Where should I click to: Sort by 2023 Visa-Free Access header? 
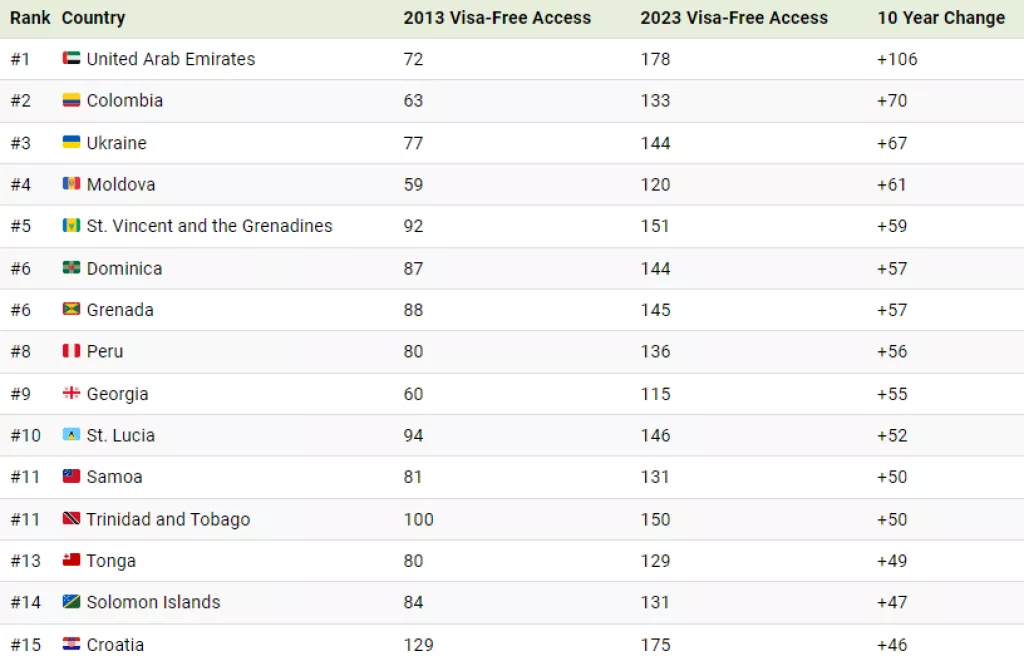(734, 18)
